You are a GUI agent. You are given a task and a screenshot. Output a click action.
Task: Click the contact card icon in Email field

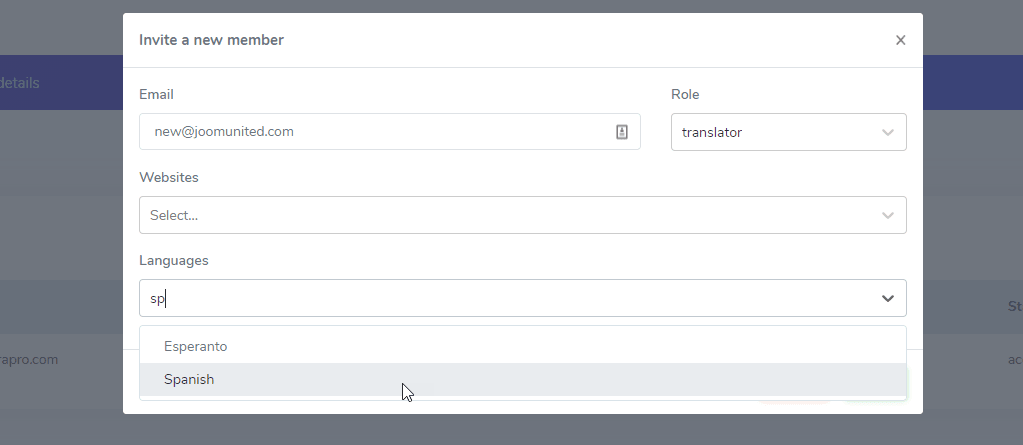click(x=622, y=132)
